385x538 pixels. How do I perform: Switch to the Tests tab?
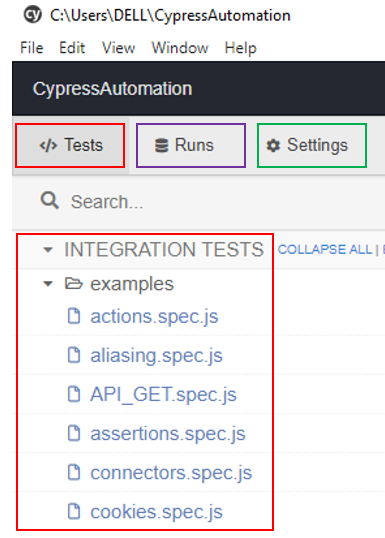coord(70,145)
